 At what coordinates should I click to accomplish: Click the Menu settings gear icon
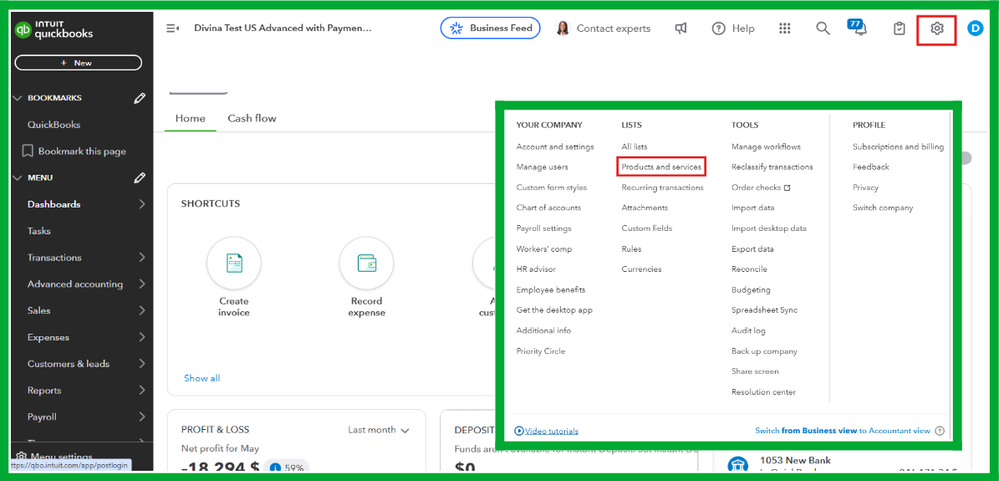(x=21, y=456)
